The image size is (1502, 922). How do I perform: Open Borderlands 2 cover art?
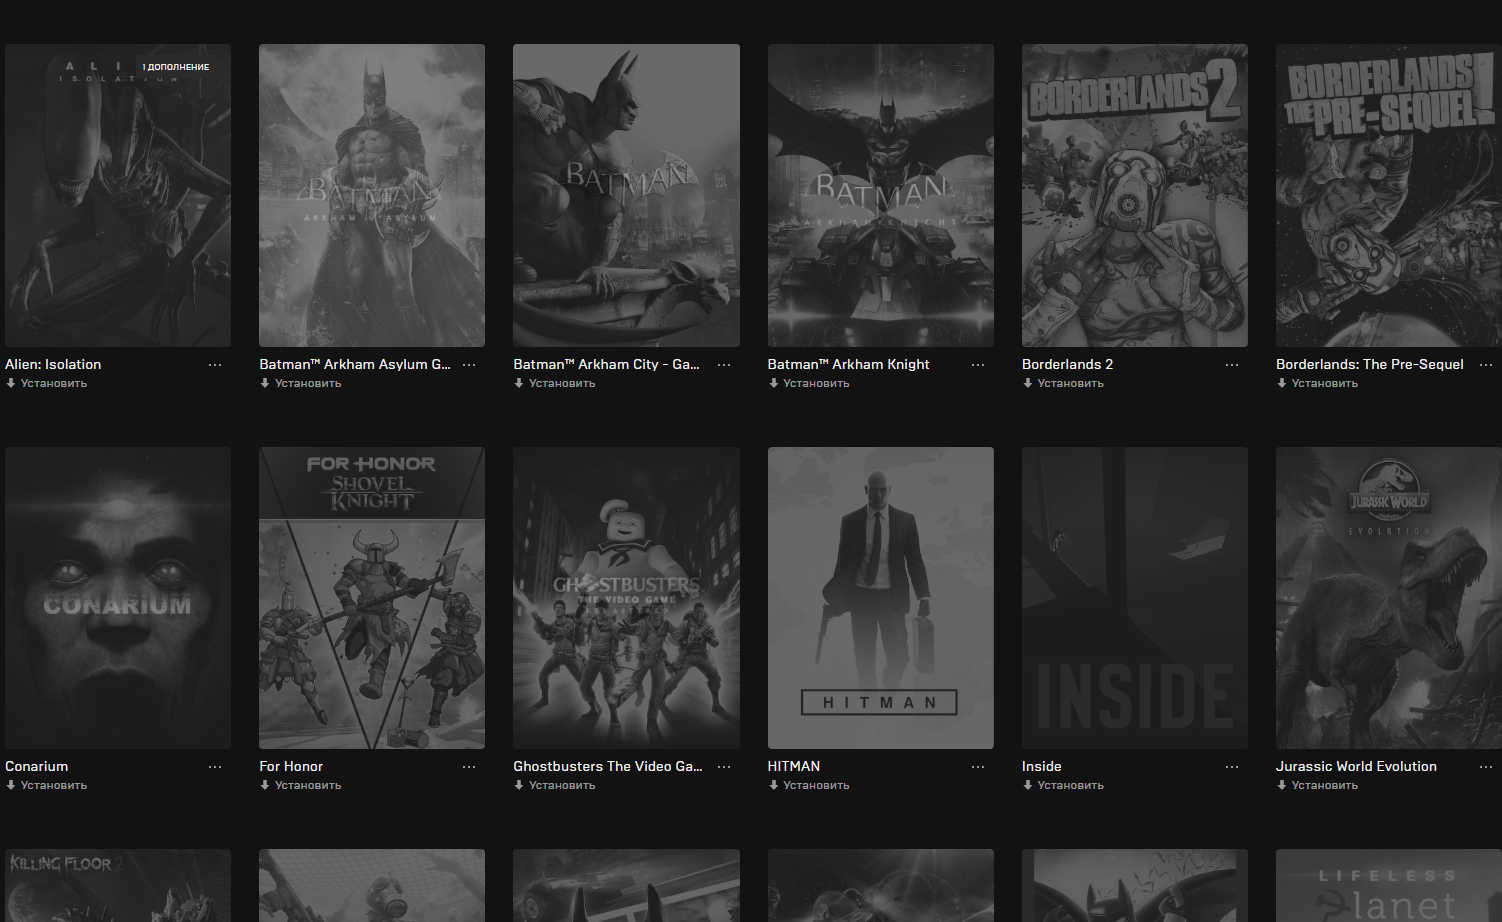[1135, 195]
